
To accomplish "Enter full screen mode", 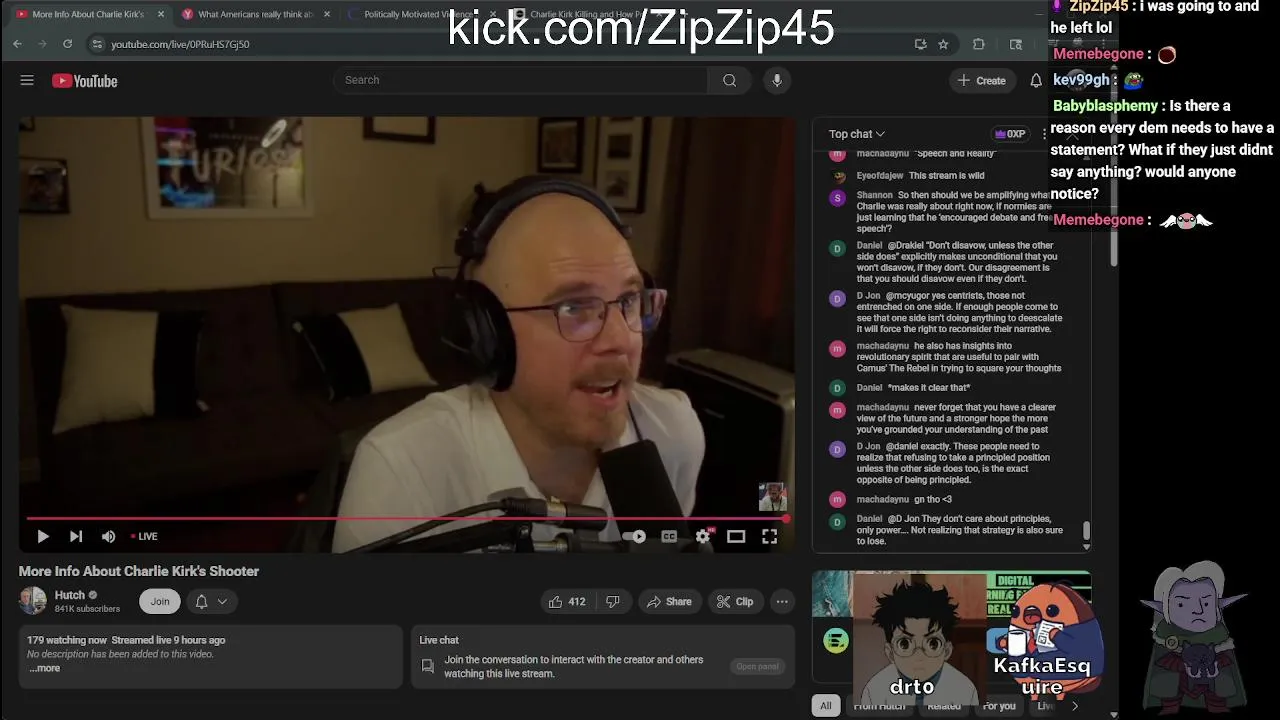I will tap(769, 536).
